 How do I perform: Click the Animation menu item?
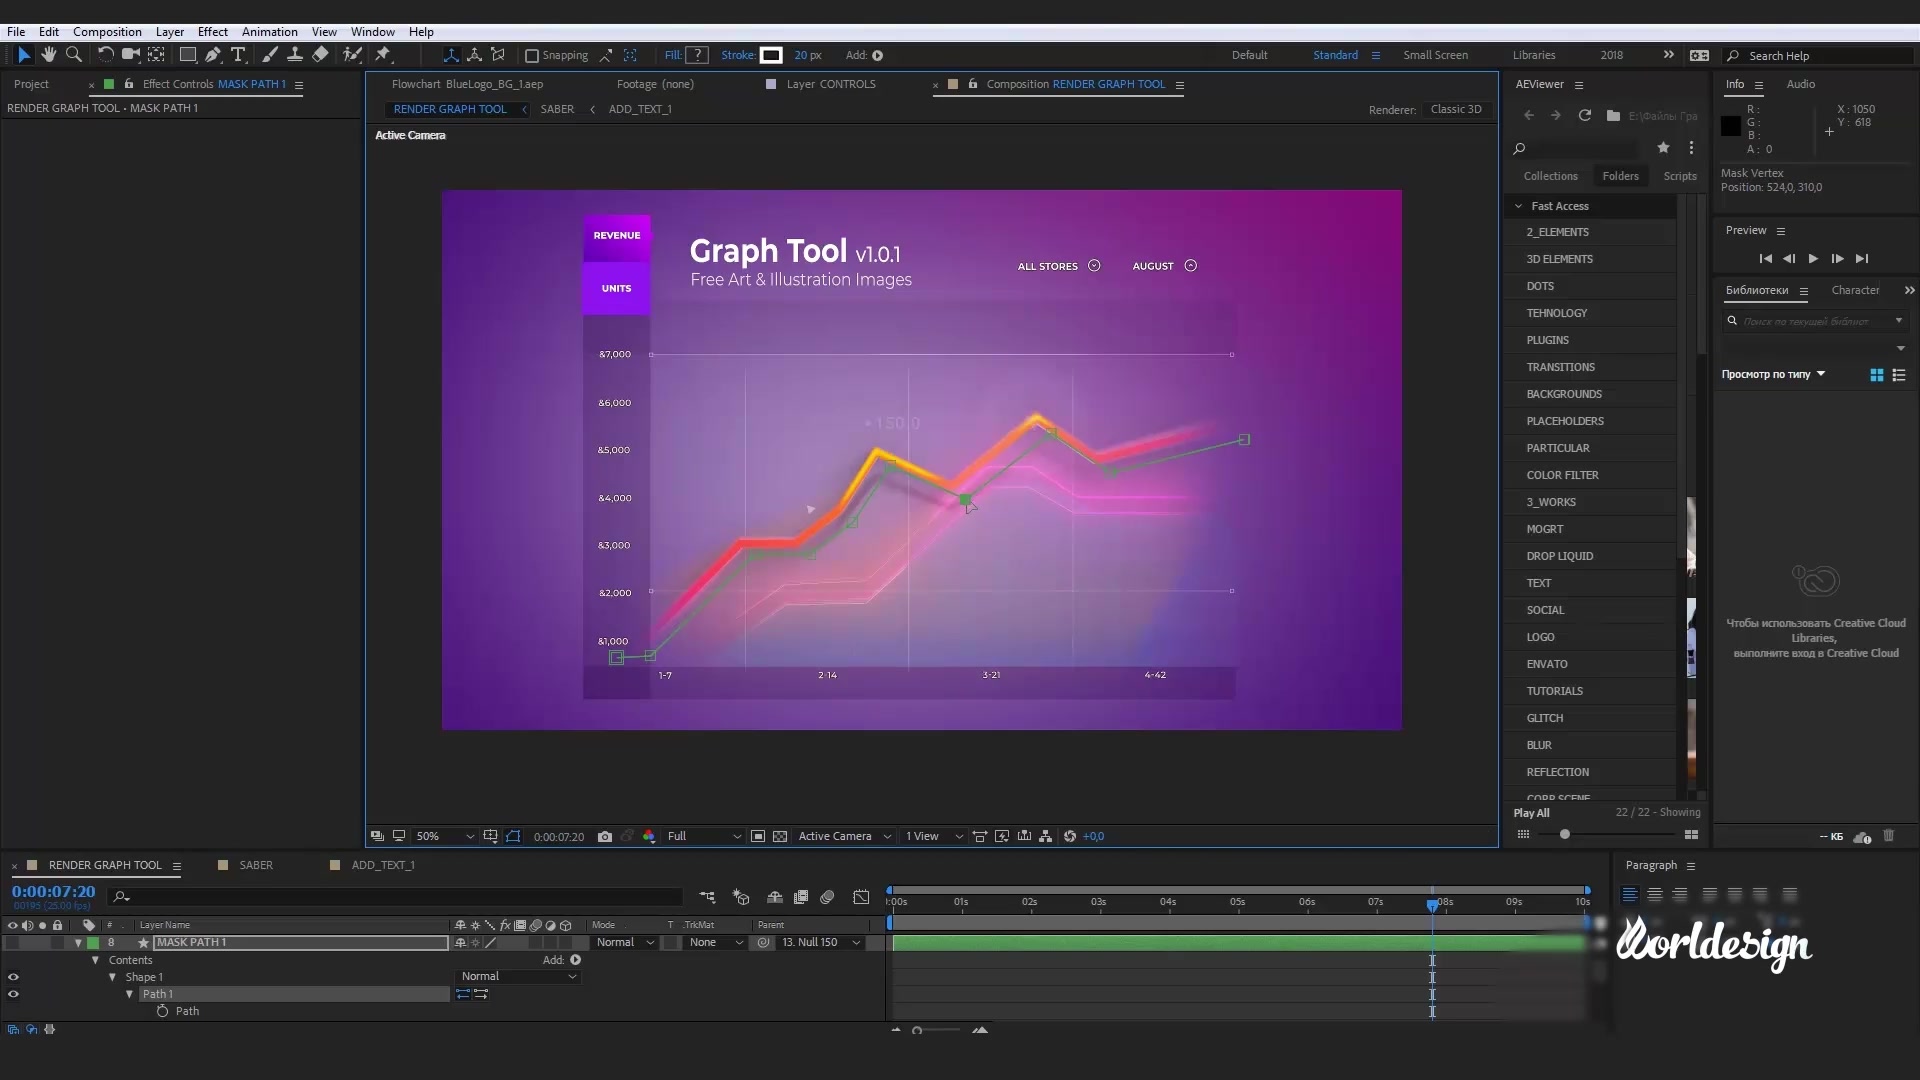(x=269, y=32)
